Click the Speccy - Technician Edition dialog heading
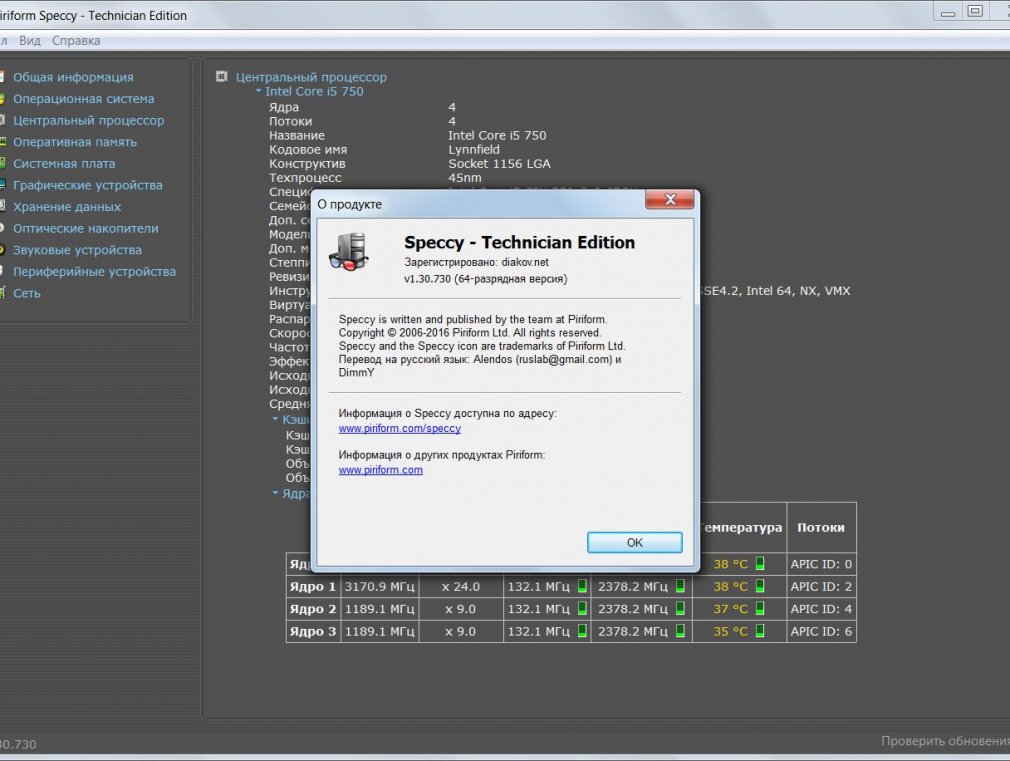 [x=519, y=242]
